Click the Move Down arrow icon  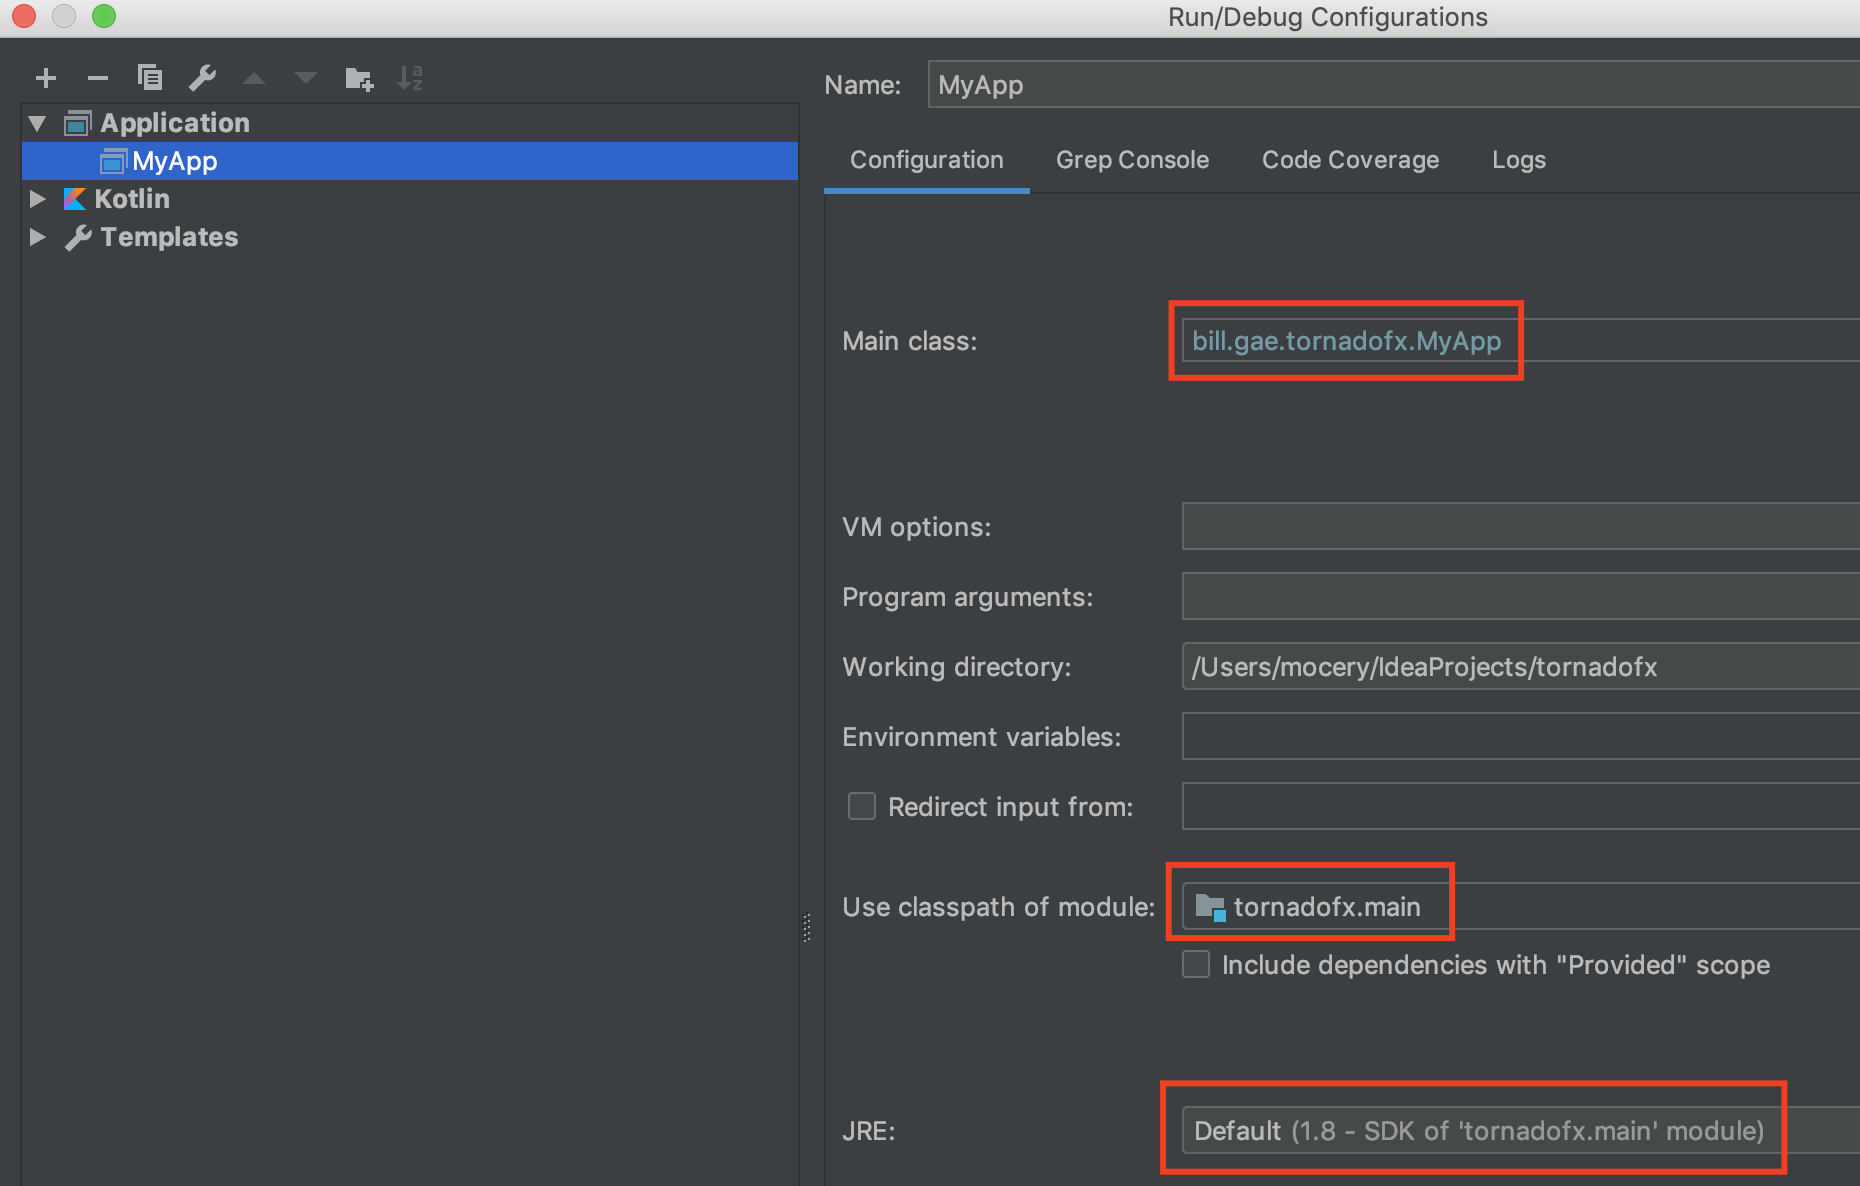(x=306, y=77)
